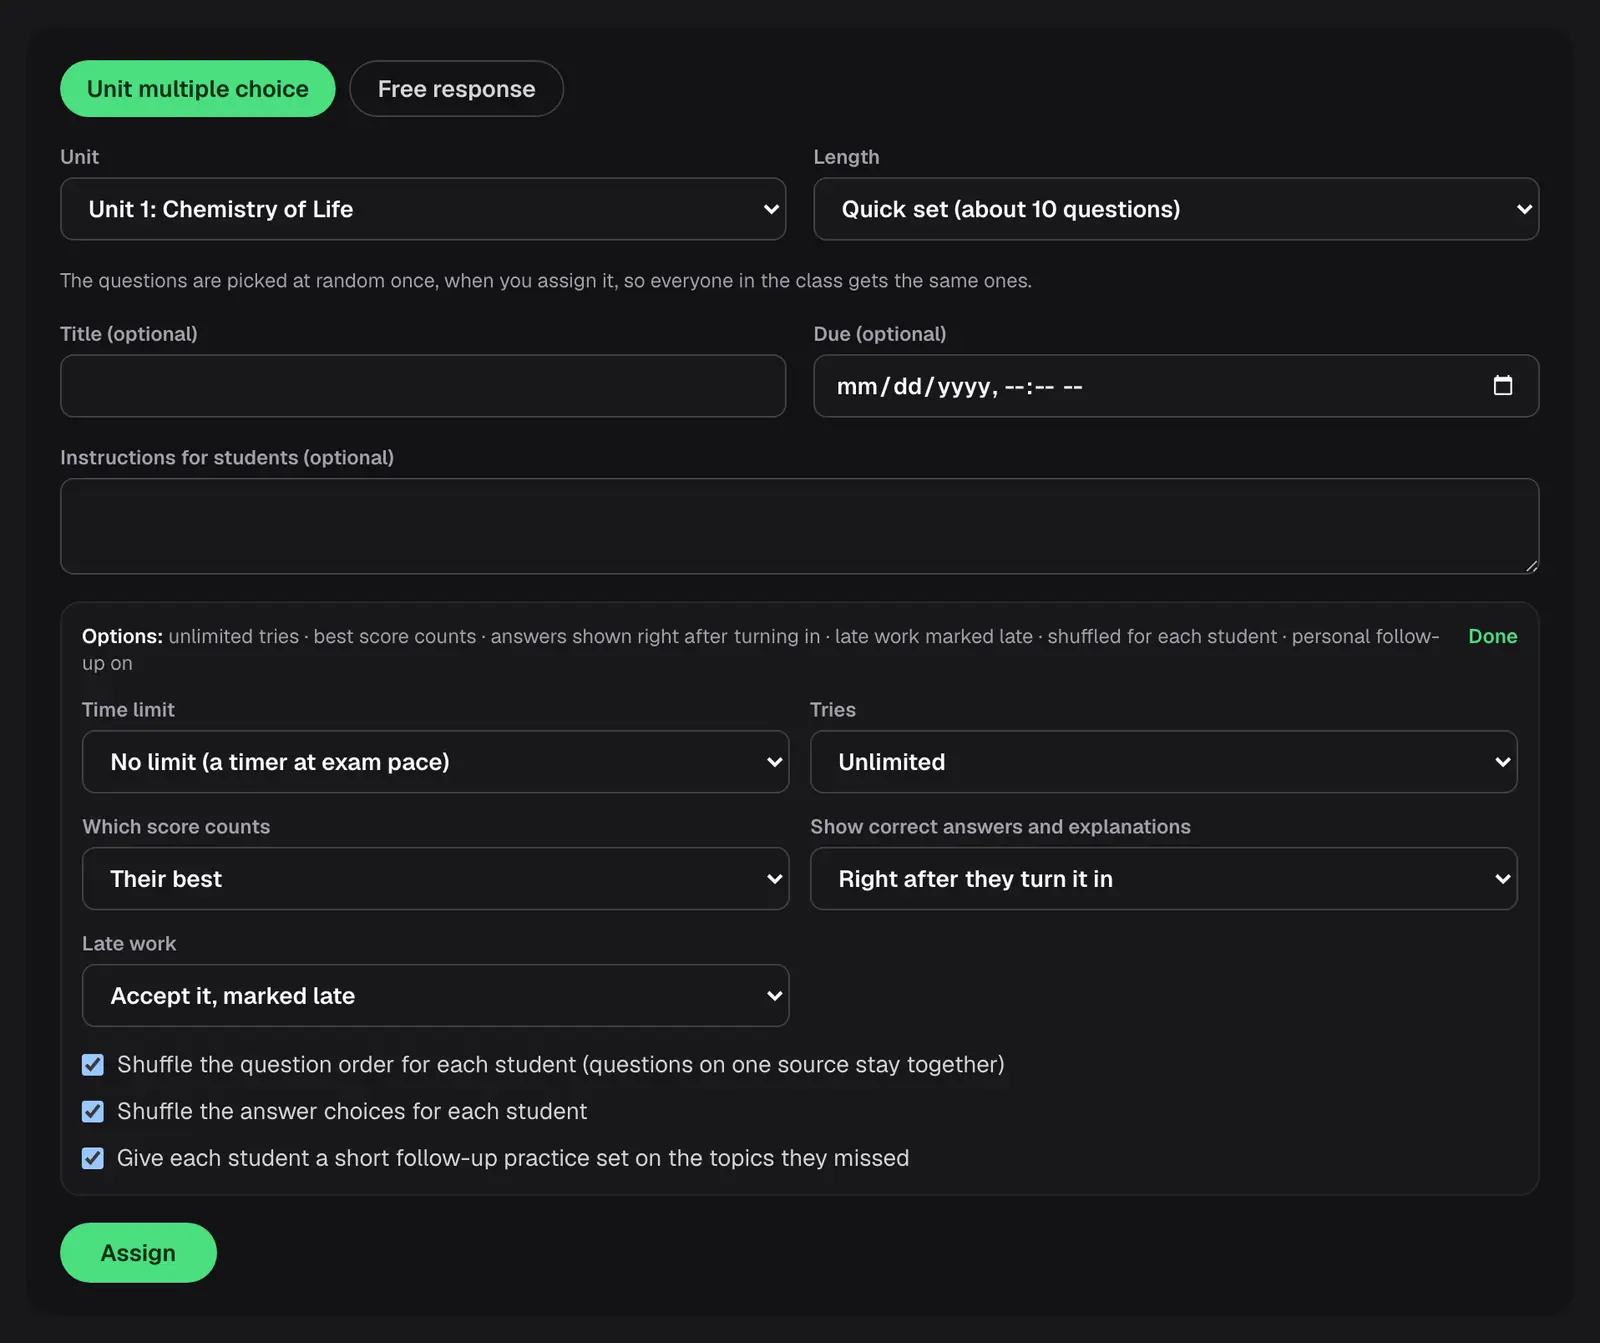Open the Unit dropdown showing Chemistry of Life
This screenshot has height=1343, width=1600.
[x=423, y=209]
